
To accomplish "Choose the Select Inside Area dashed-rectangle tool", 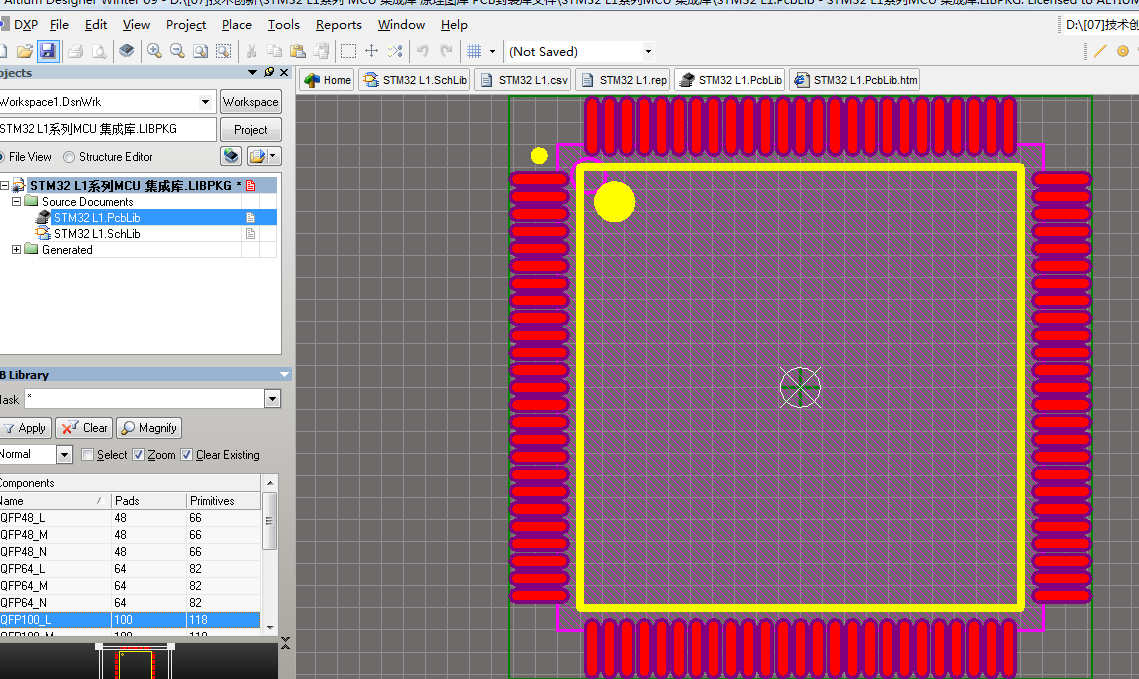I will [x=349, y=51].
